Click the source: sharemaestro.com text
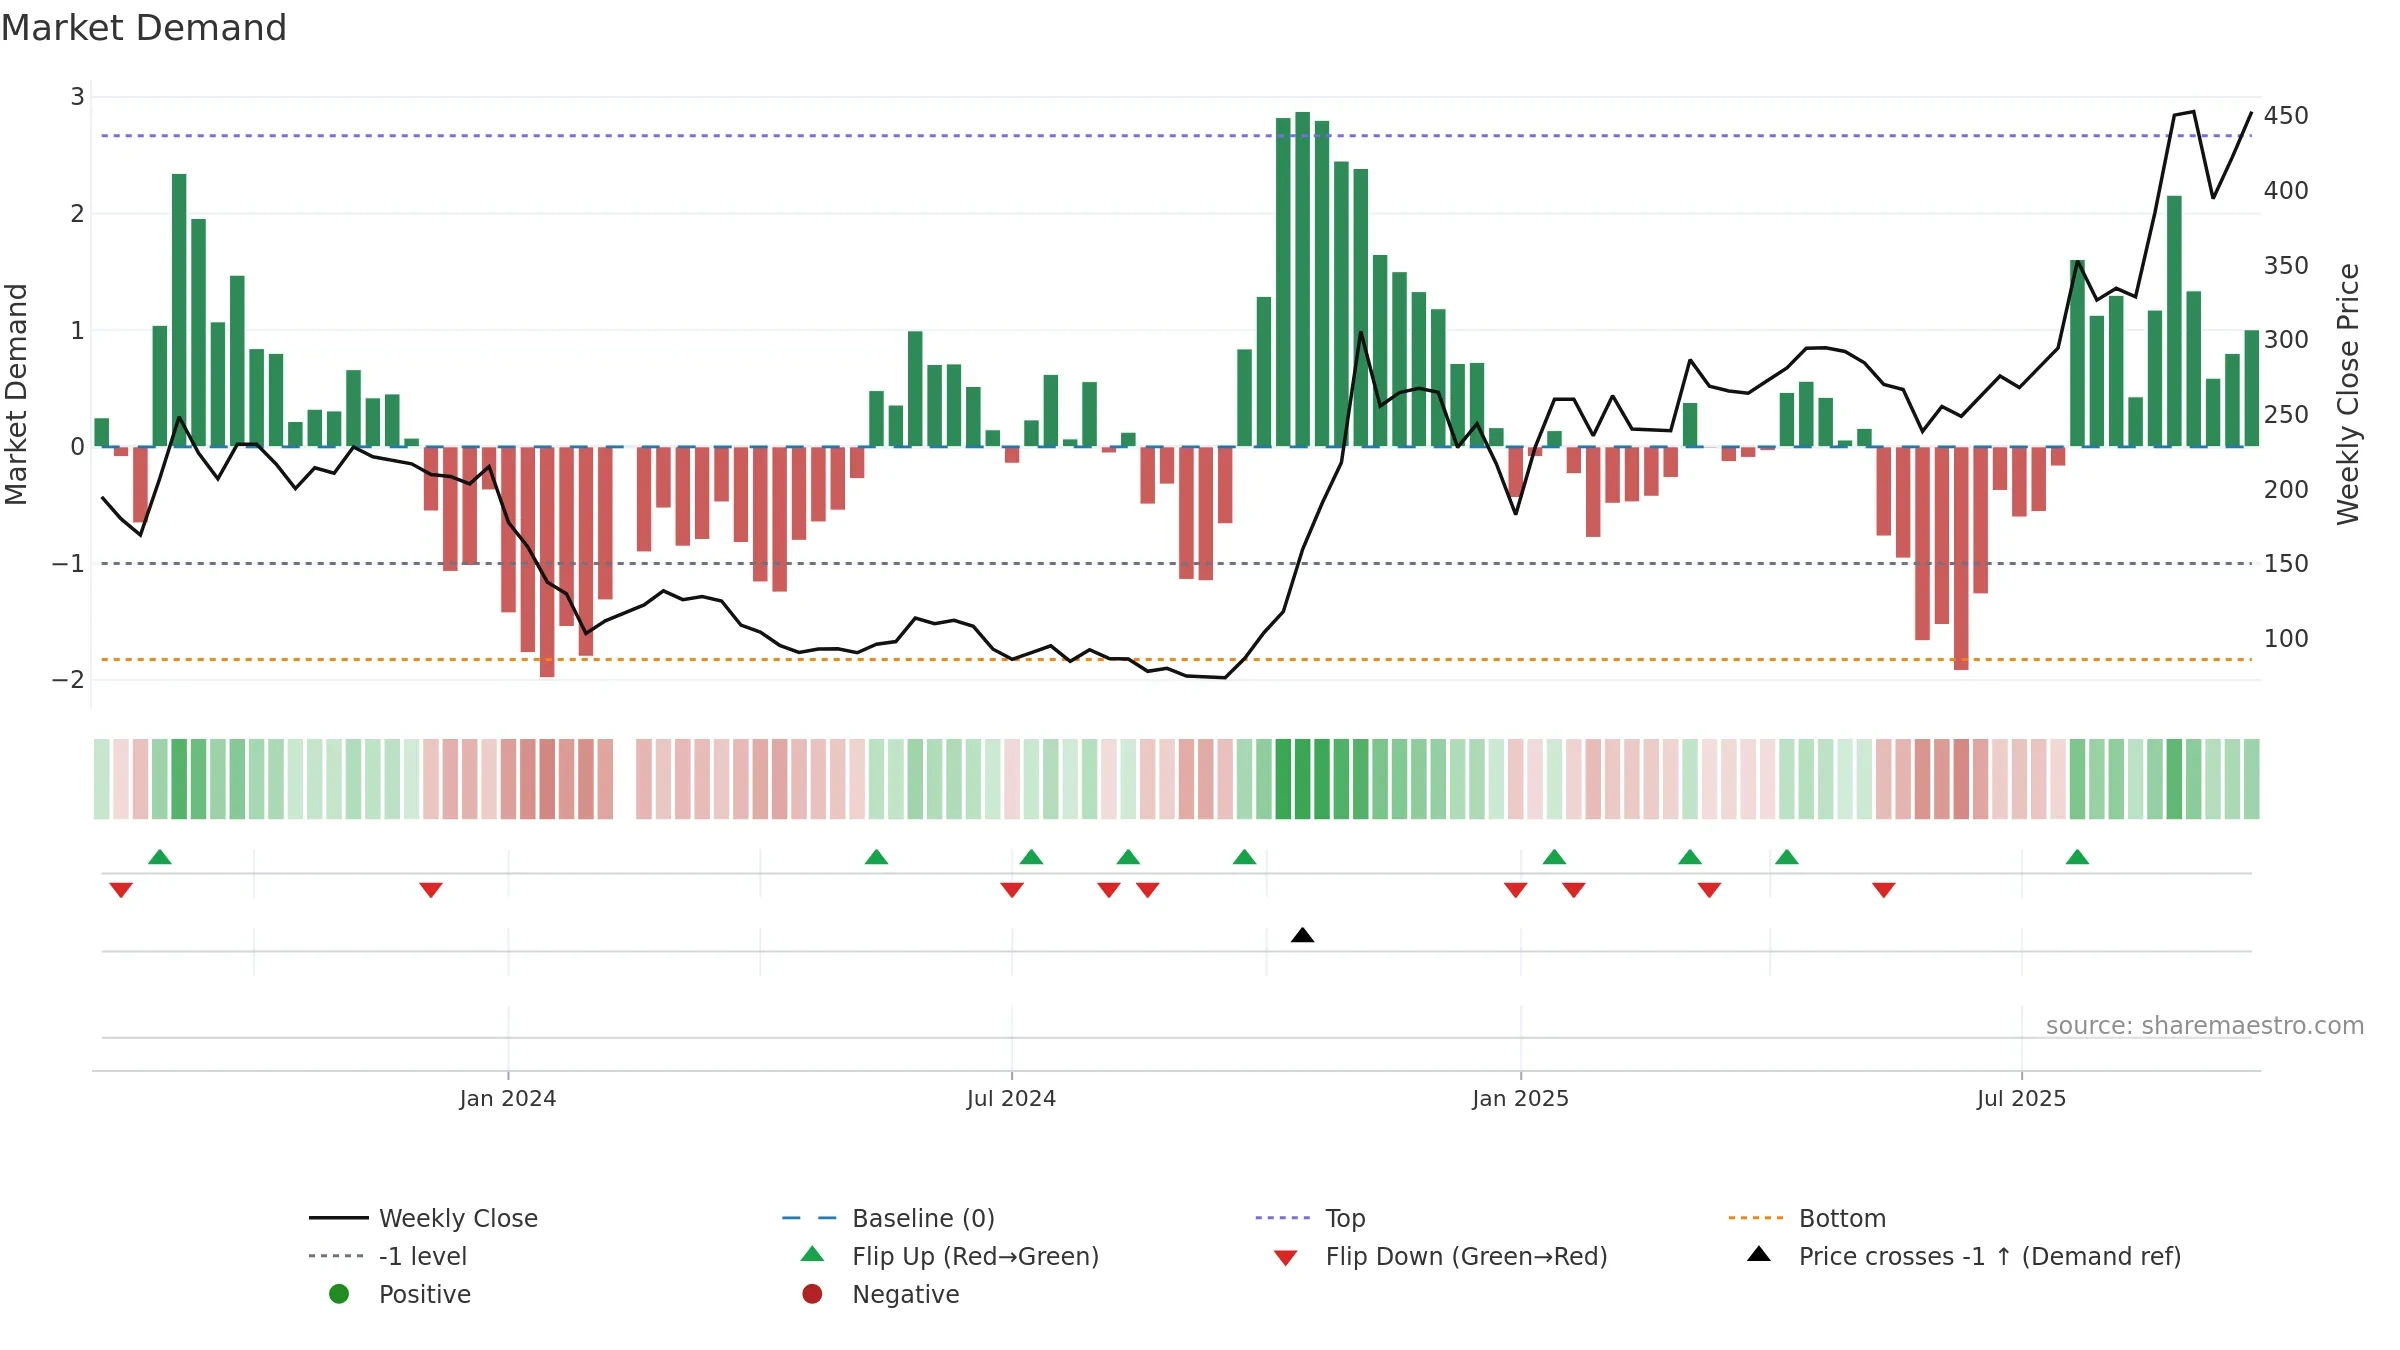This screenshot has width=2400, height=1350. tap(2205, 1026)
